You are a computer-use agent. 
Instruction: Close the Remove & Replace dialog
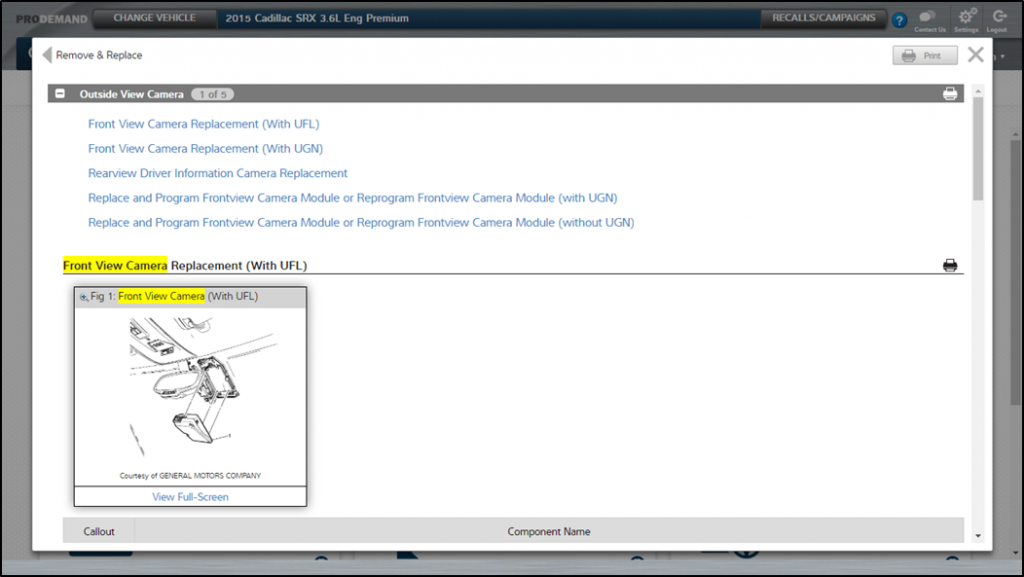pyautogui.click(x=976, y=55)
